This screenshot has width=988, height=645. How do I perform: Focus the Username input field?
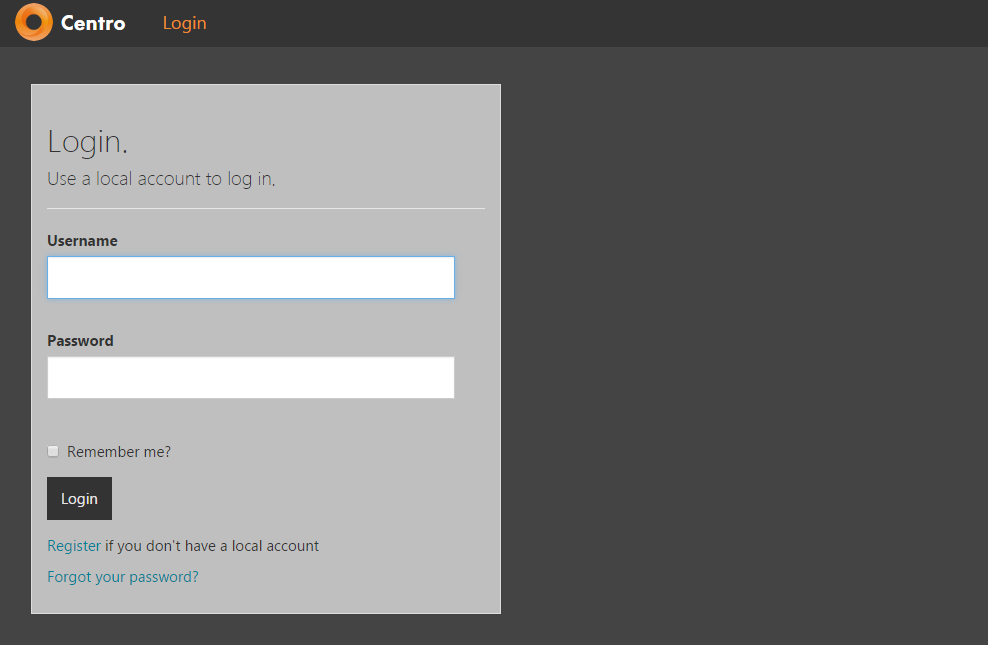[x=250, y=278]
